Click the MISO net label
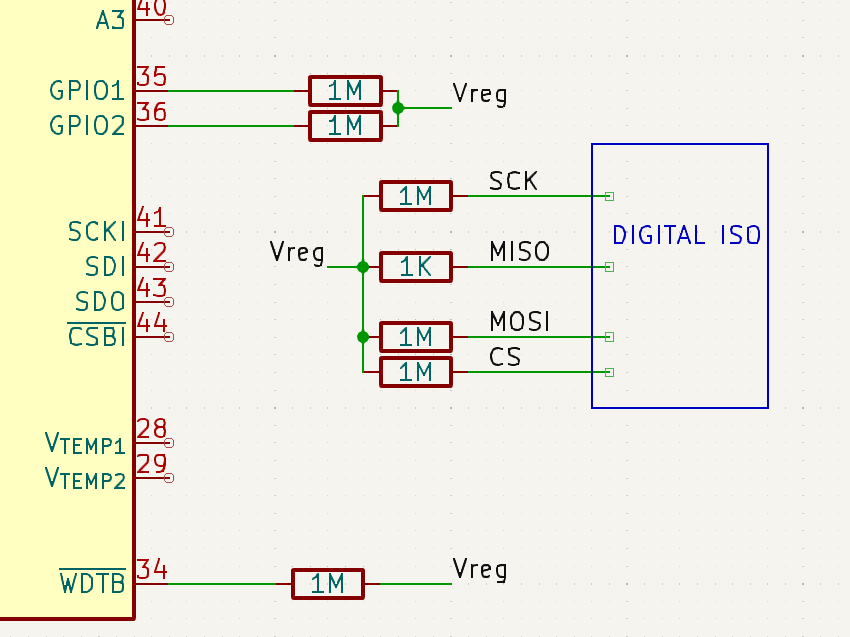The width and height of the screenshot is (850, 637). [x=519, y=252]
